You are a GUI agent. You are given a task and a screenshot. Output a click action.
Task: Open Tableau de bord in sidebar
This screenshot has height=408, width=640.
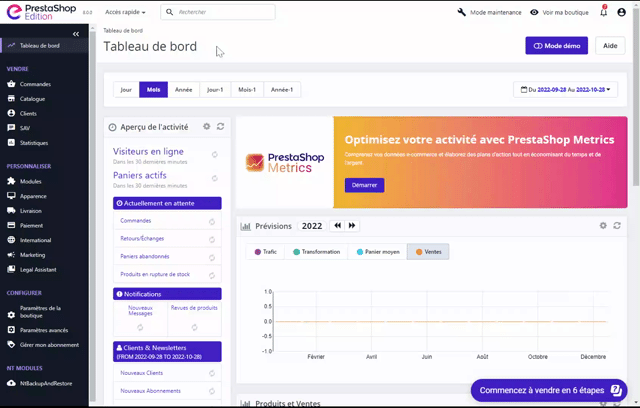point(44,45)
